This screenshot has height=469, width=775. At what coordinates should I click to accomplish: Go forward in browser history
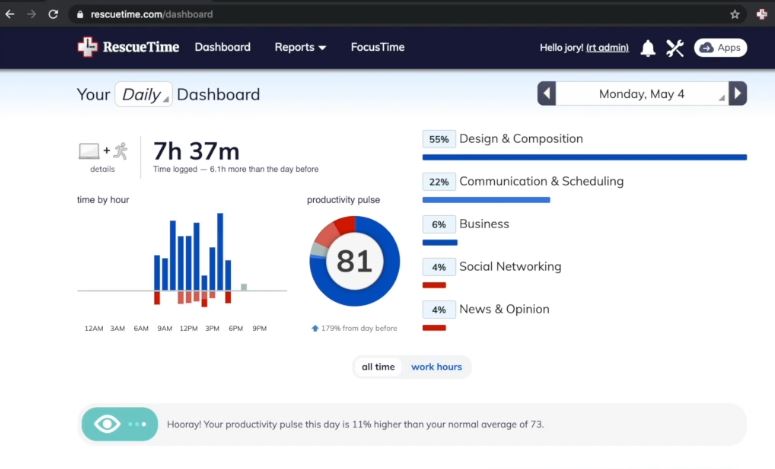click(x=32, y=14)
